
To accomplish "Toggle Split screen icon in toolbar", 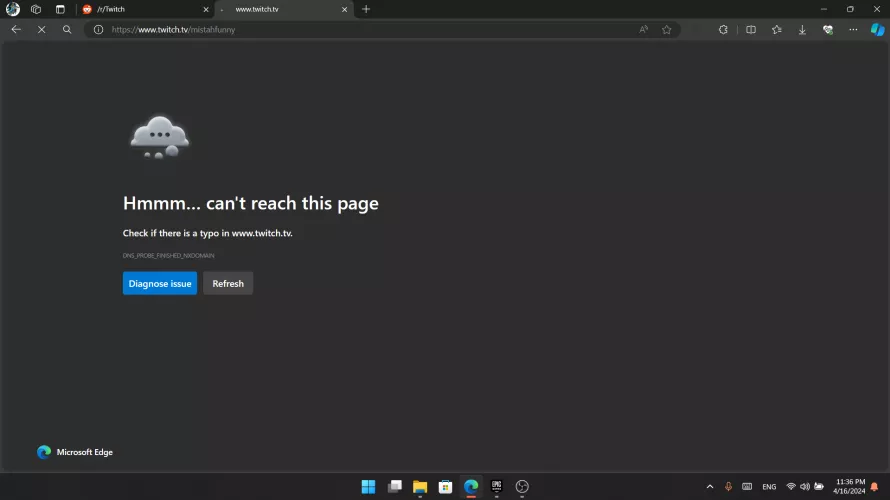I will 750,30.
